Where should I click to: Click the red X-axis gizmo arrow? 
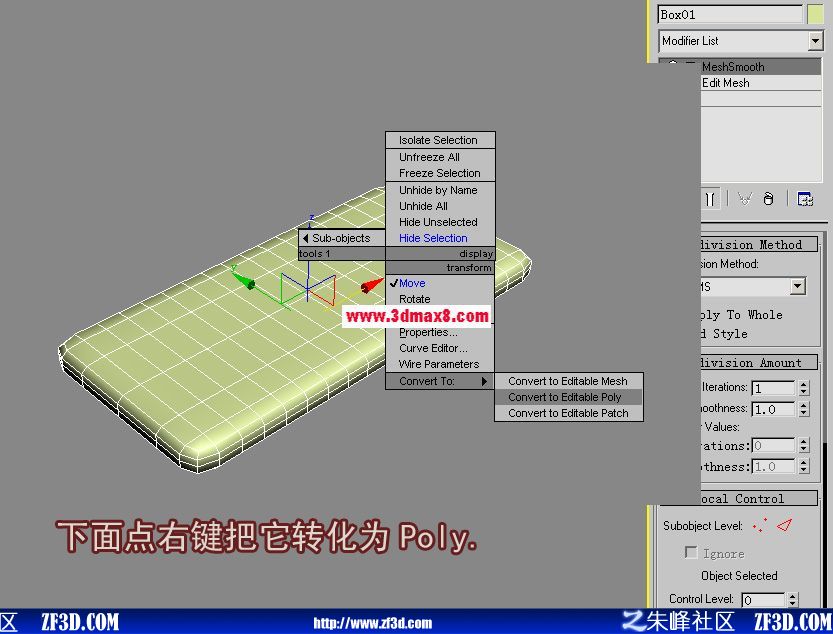pyautogui.click(x=371, y=285)
